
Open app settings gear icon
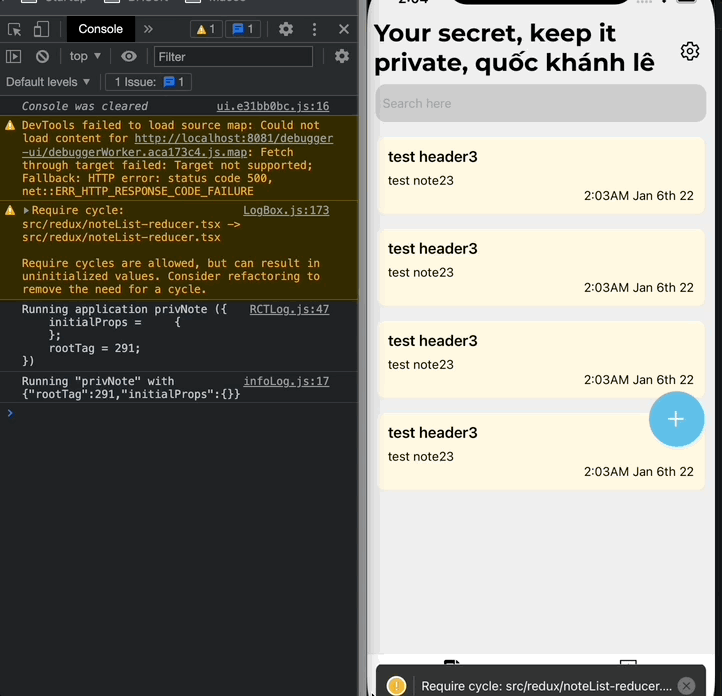pos(689,51)
